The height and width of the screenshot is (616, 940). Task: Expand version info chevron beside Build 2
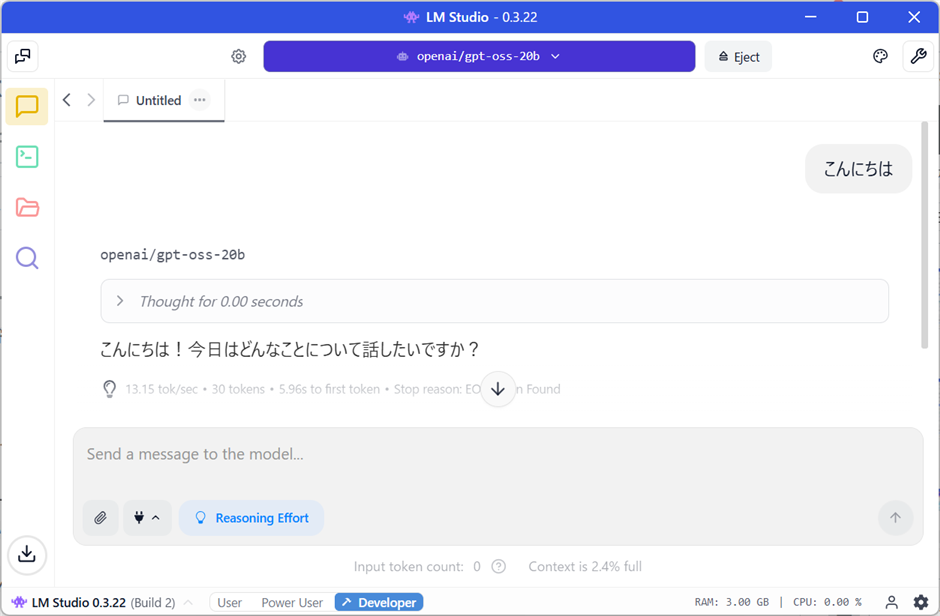[x=188, y=602]
